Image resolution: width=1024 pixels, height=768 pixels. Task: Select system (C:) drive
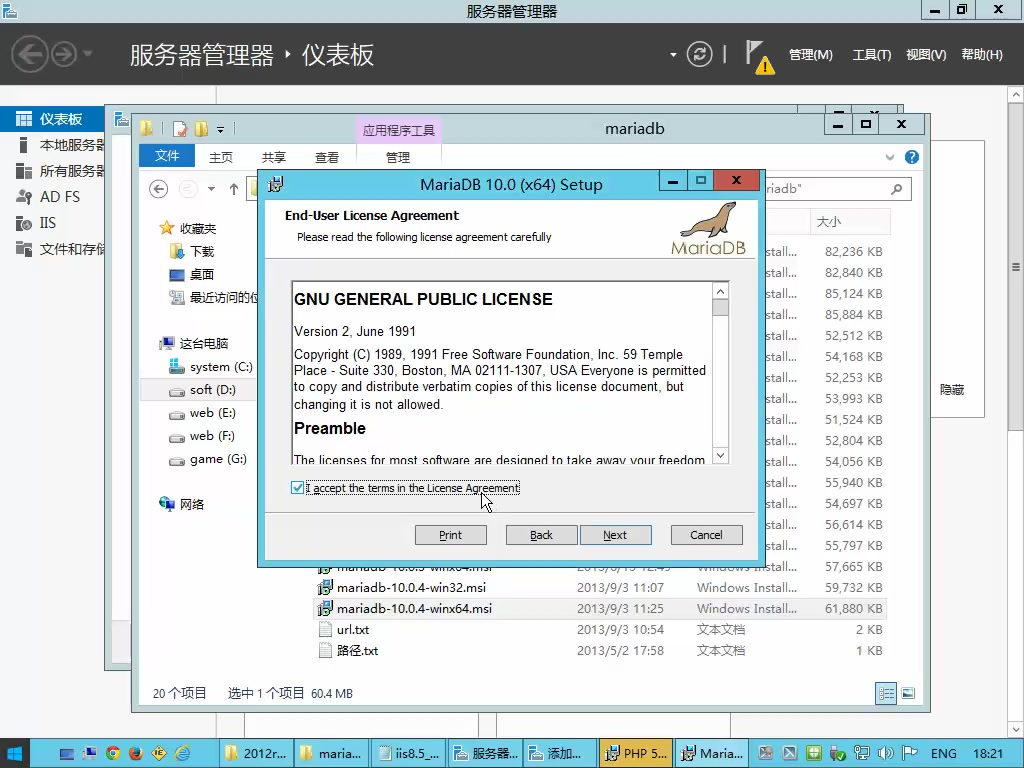221,367
